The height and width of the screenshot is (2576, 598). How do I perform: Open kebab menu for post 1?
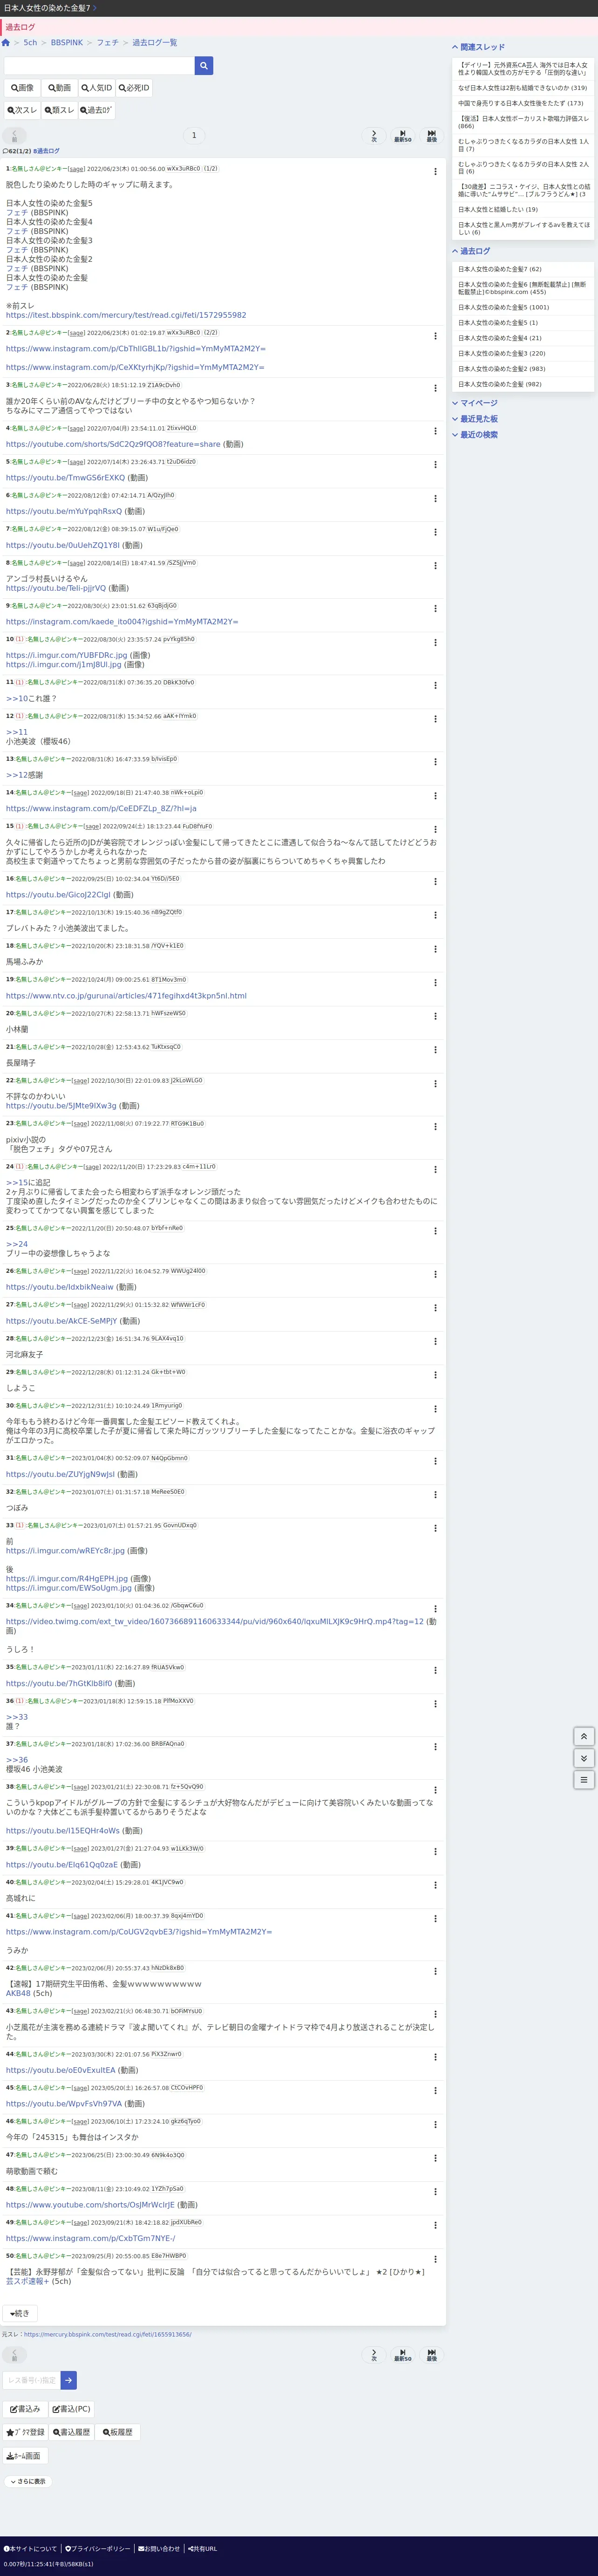tap(435, 172)
